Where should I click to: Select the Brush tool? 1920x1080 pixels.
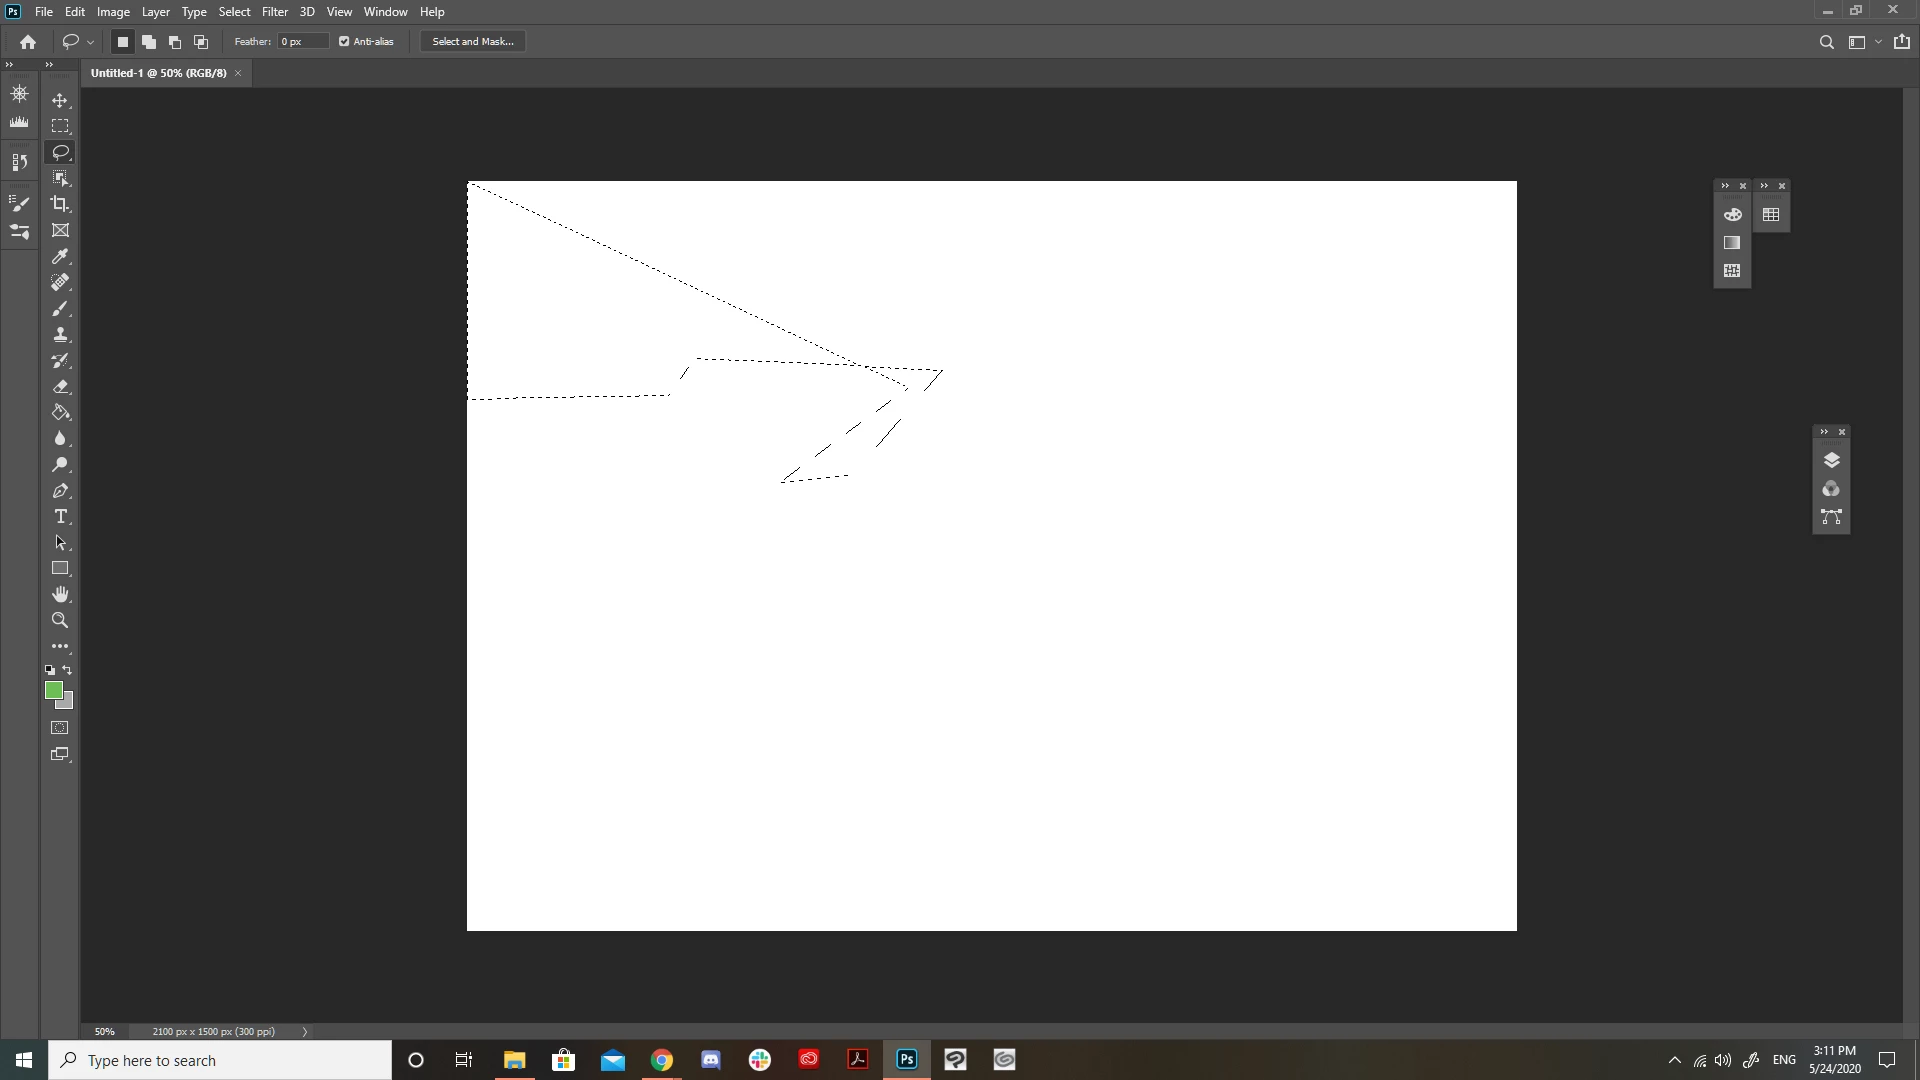[60, 309]
